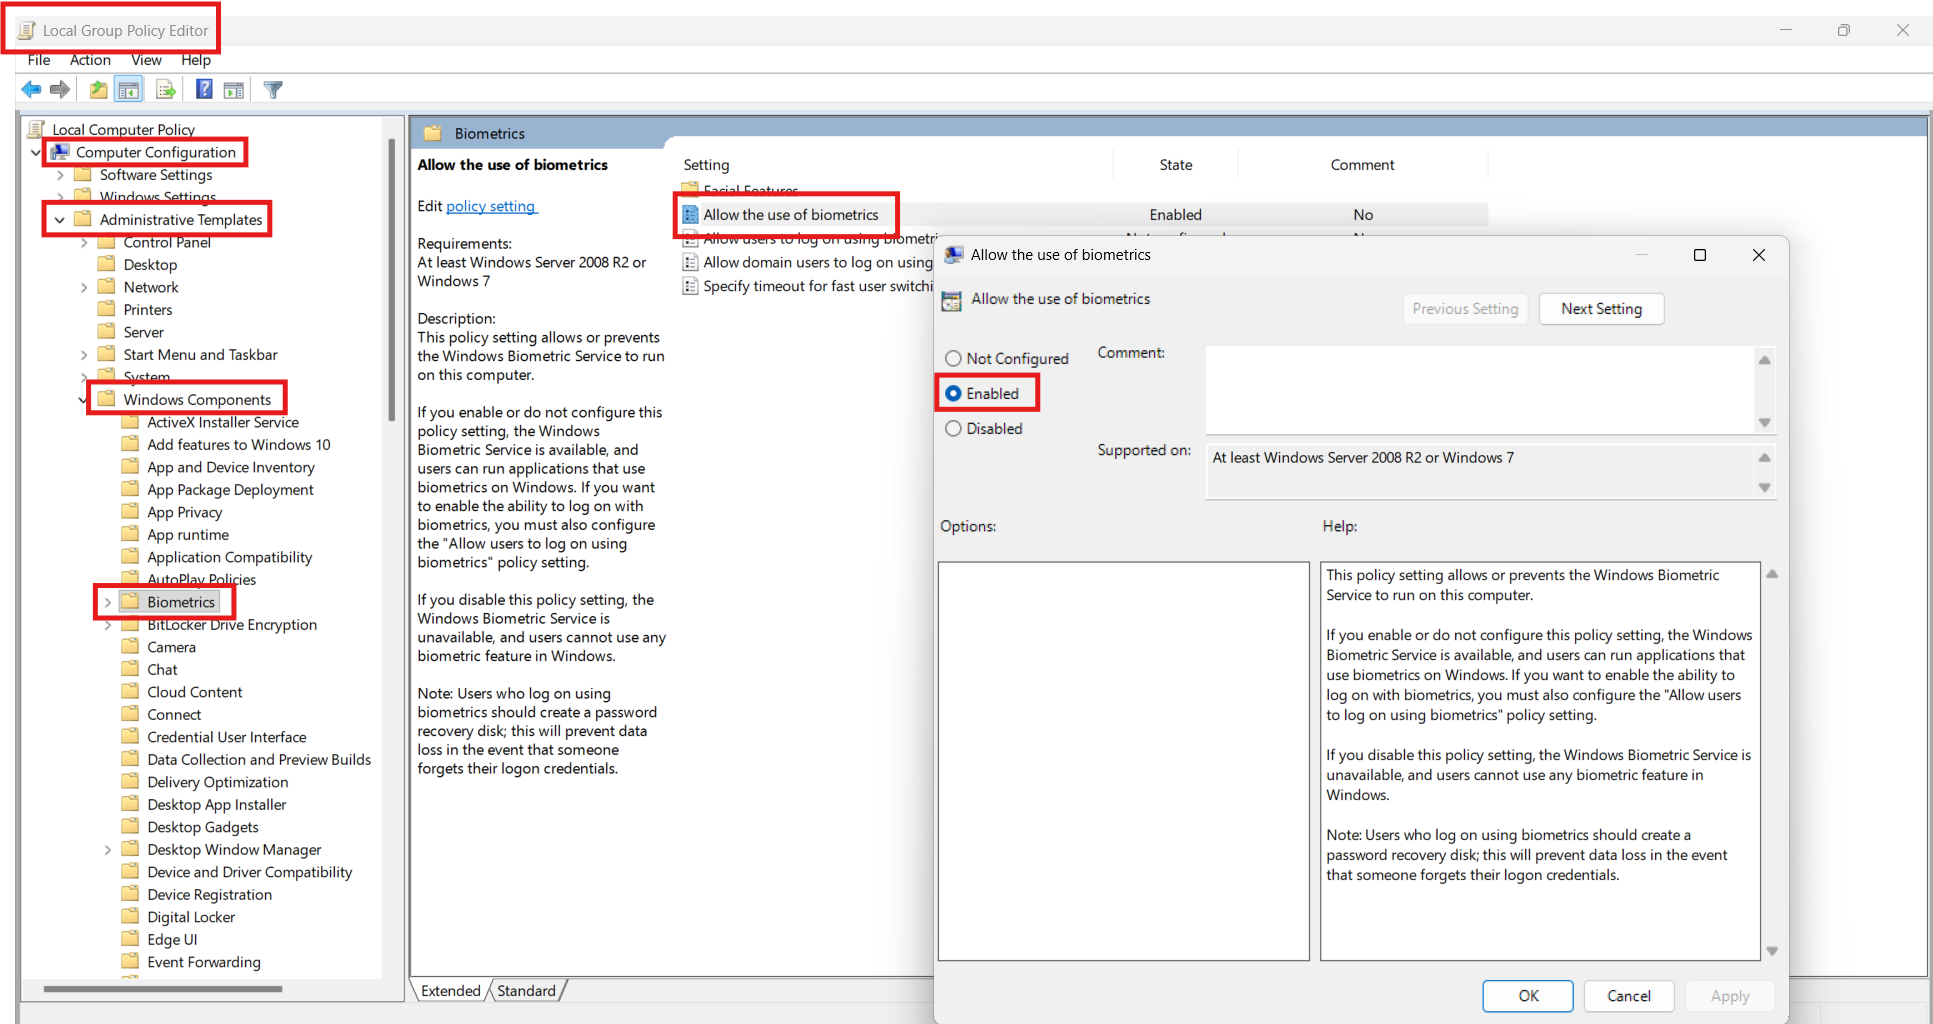The width and height of the screenshot is (1933, 1024).
Task: Expand the Biometrics tree node chevron
Action: point(108,603)
